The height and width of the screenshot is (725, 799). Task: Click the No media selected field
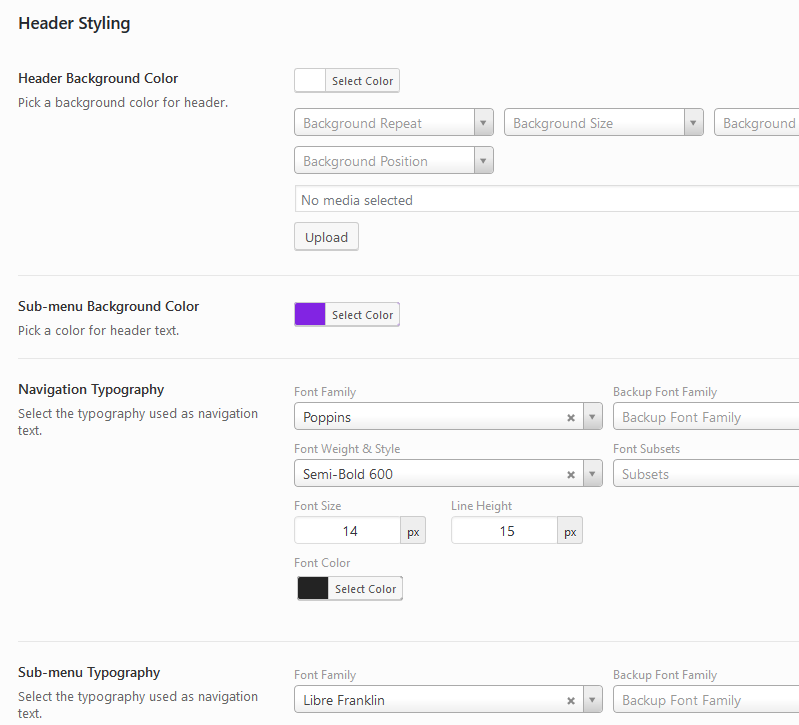coord(546,200)
